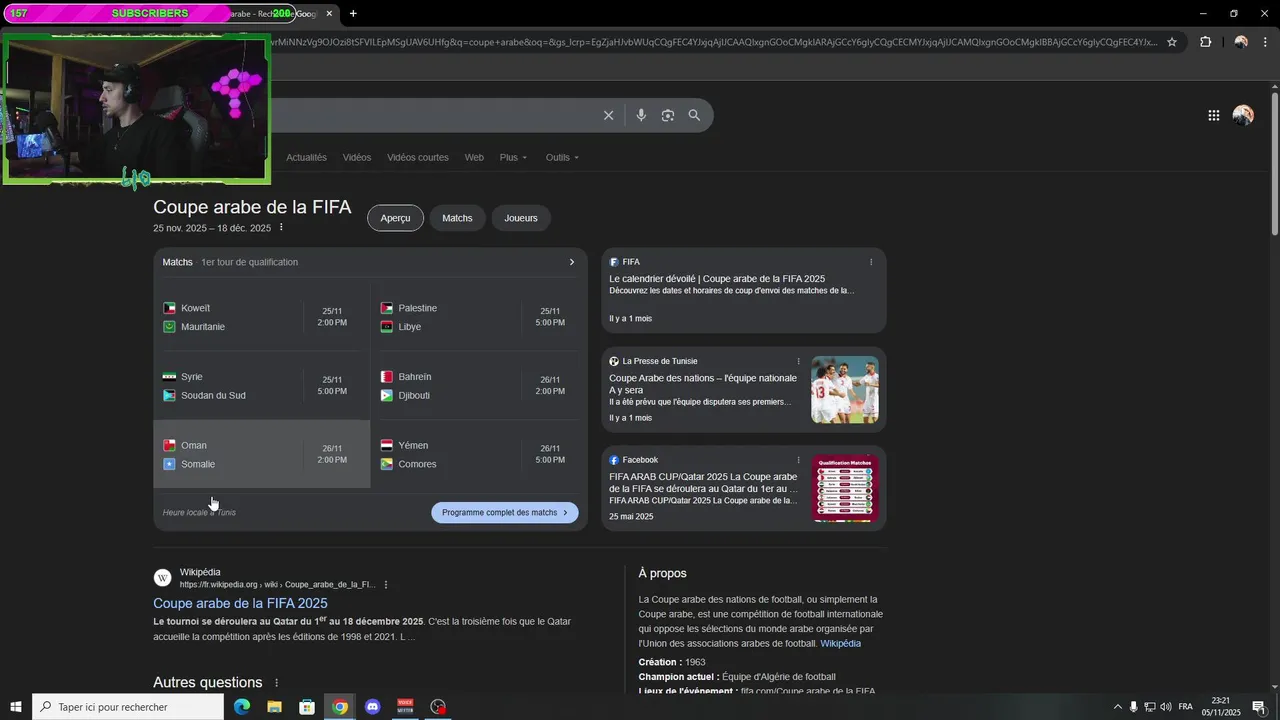
Task: Open the notification center icon
Action: [1259, 707]
